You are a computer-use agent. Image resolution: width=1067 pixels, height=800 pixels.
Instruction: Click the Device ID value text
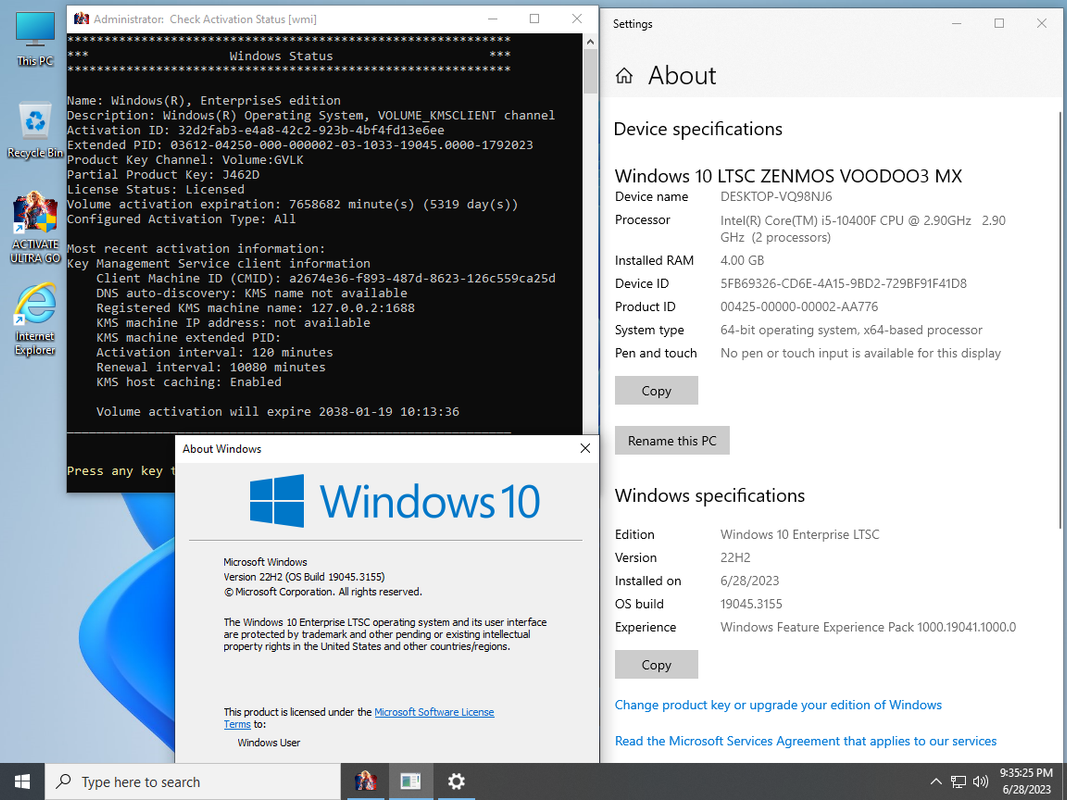coord(843,284)
